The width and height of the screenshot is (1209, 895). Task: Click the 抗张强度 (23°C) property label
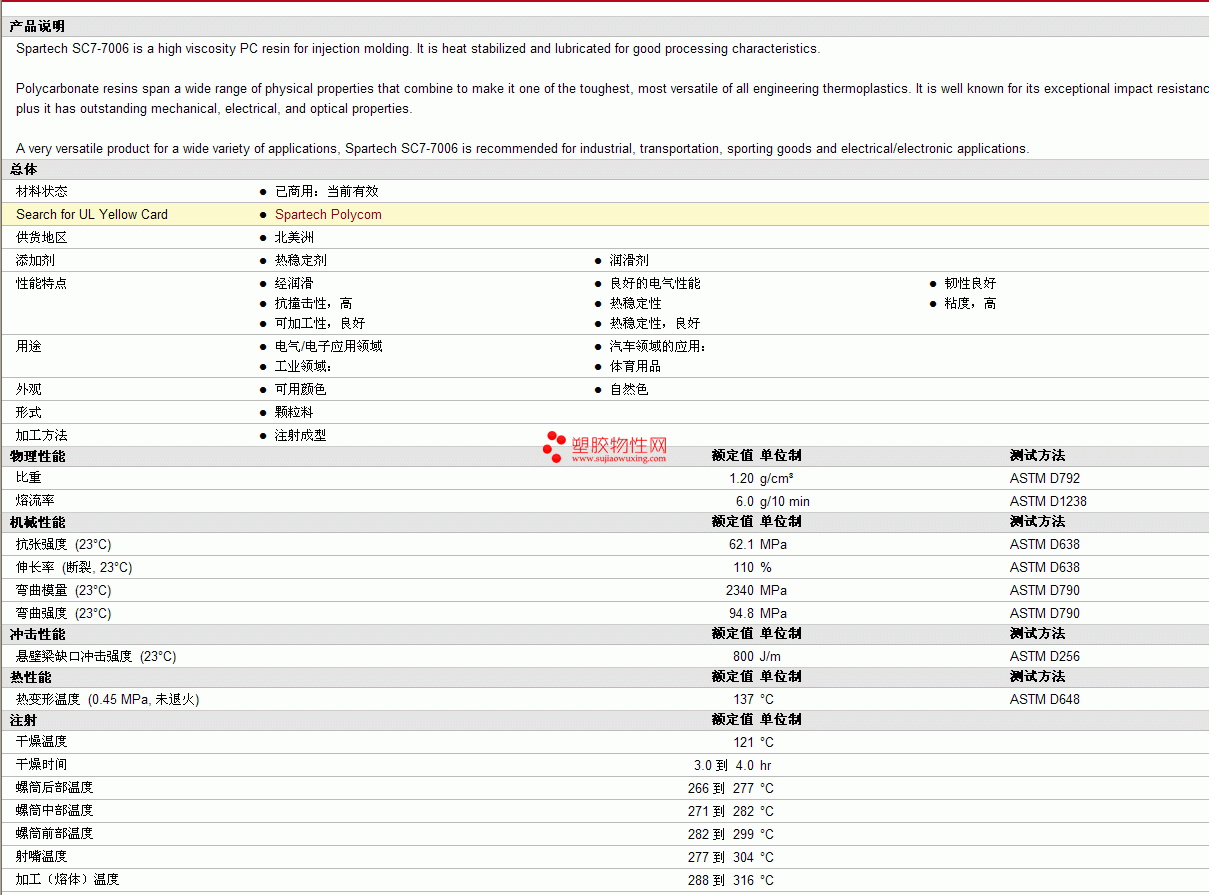coord(64,544)
